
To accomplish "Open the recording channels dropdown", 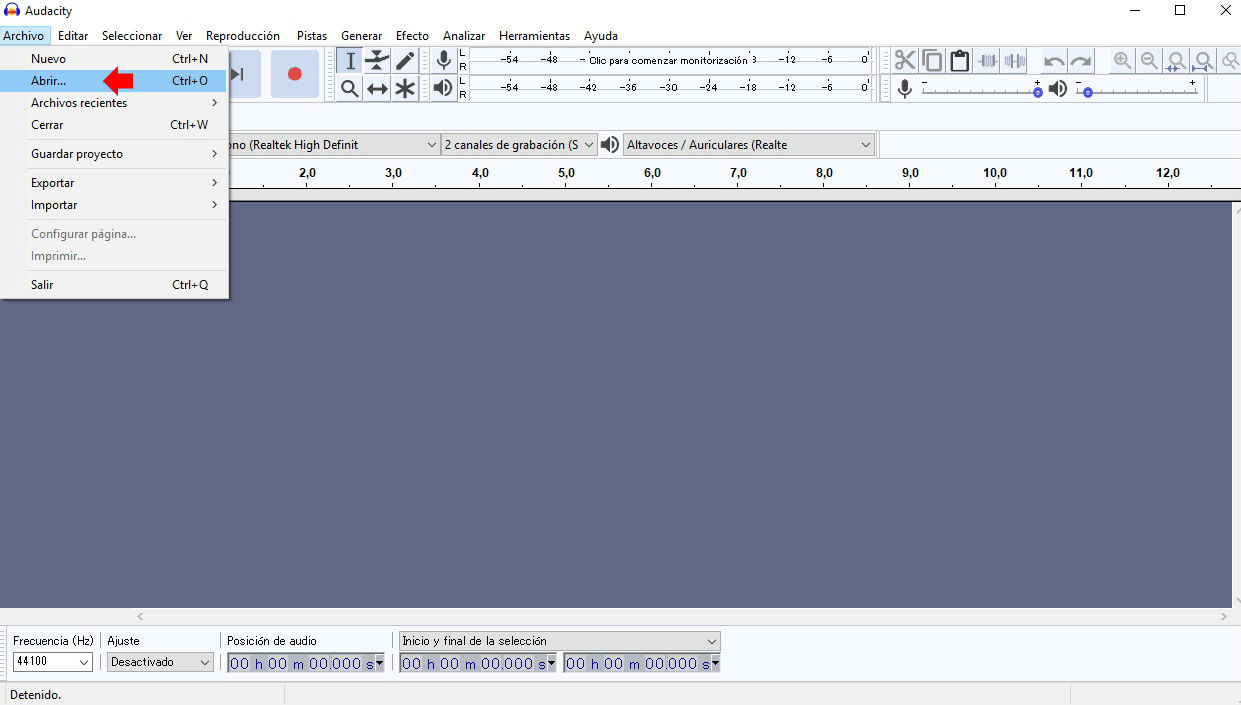I will [x=519, y=145].
